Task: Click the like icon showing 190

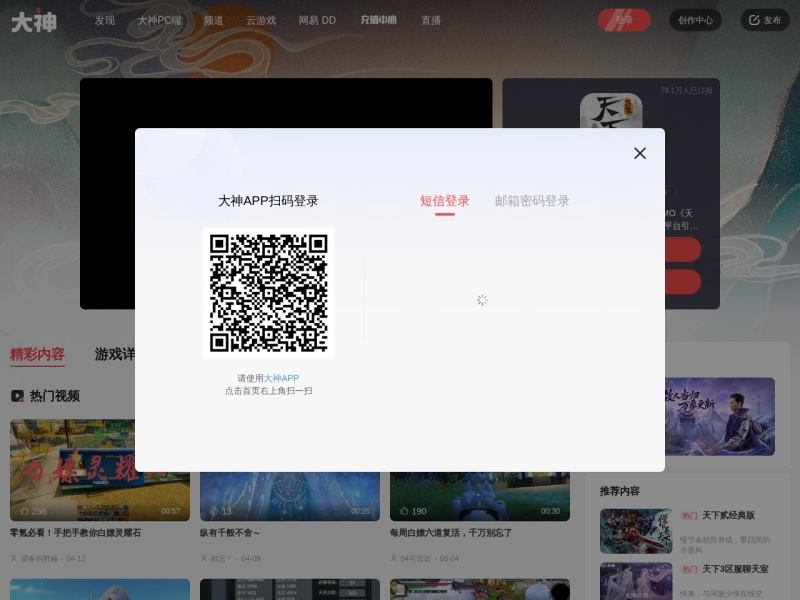Action: pyautogui.click(x=405, y=511)
